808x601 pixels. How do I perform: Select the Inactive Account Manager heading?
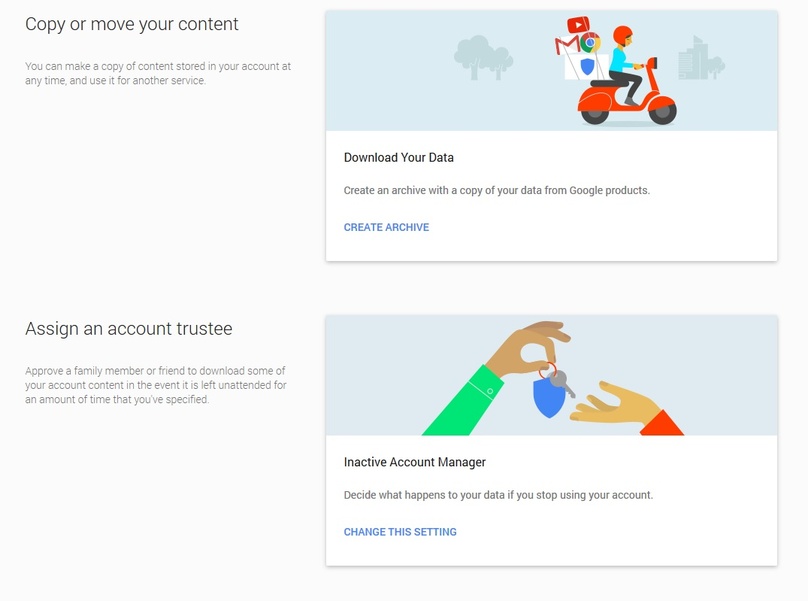pyautogui.click(x=415, y=462)
